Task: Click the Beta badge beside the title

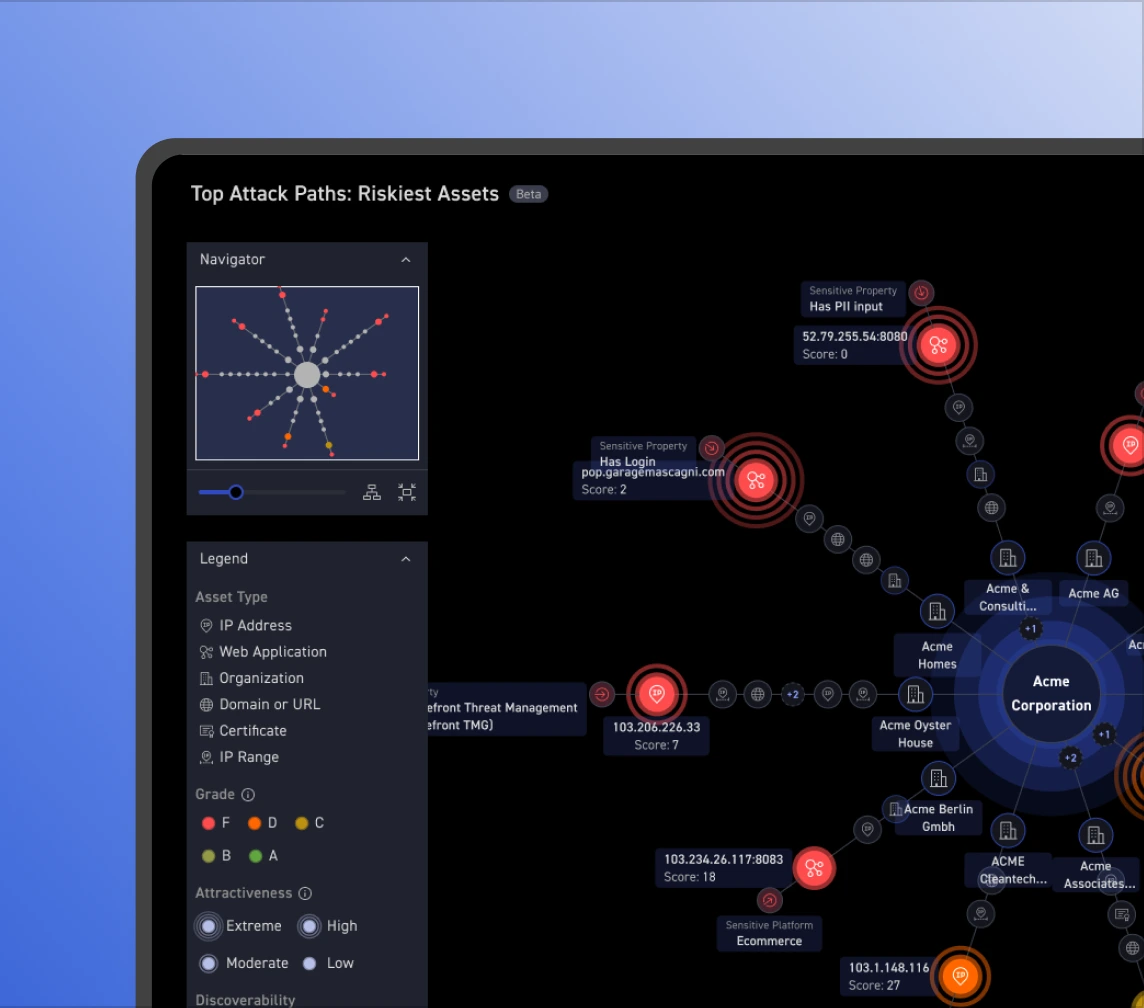Action: (528, 194)
